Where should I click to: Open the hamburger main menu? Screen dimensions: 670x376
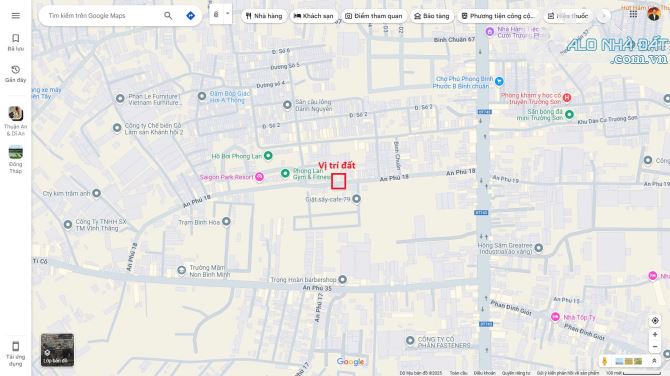15,16
